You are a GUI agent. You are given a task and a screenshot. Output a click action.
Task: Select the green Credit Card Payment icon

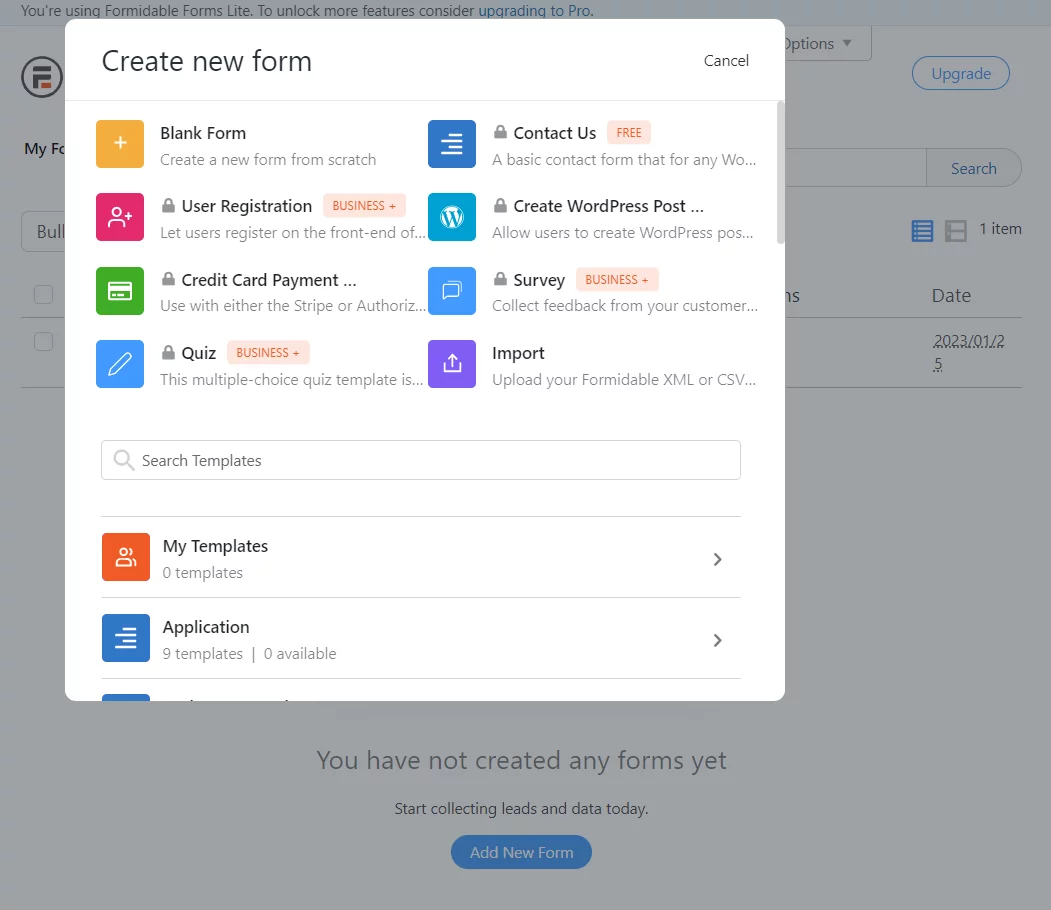click(x=120, y=291)
